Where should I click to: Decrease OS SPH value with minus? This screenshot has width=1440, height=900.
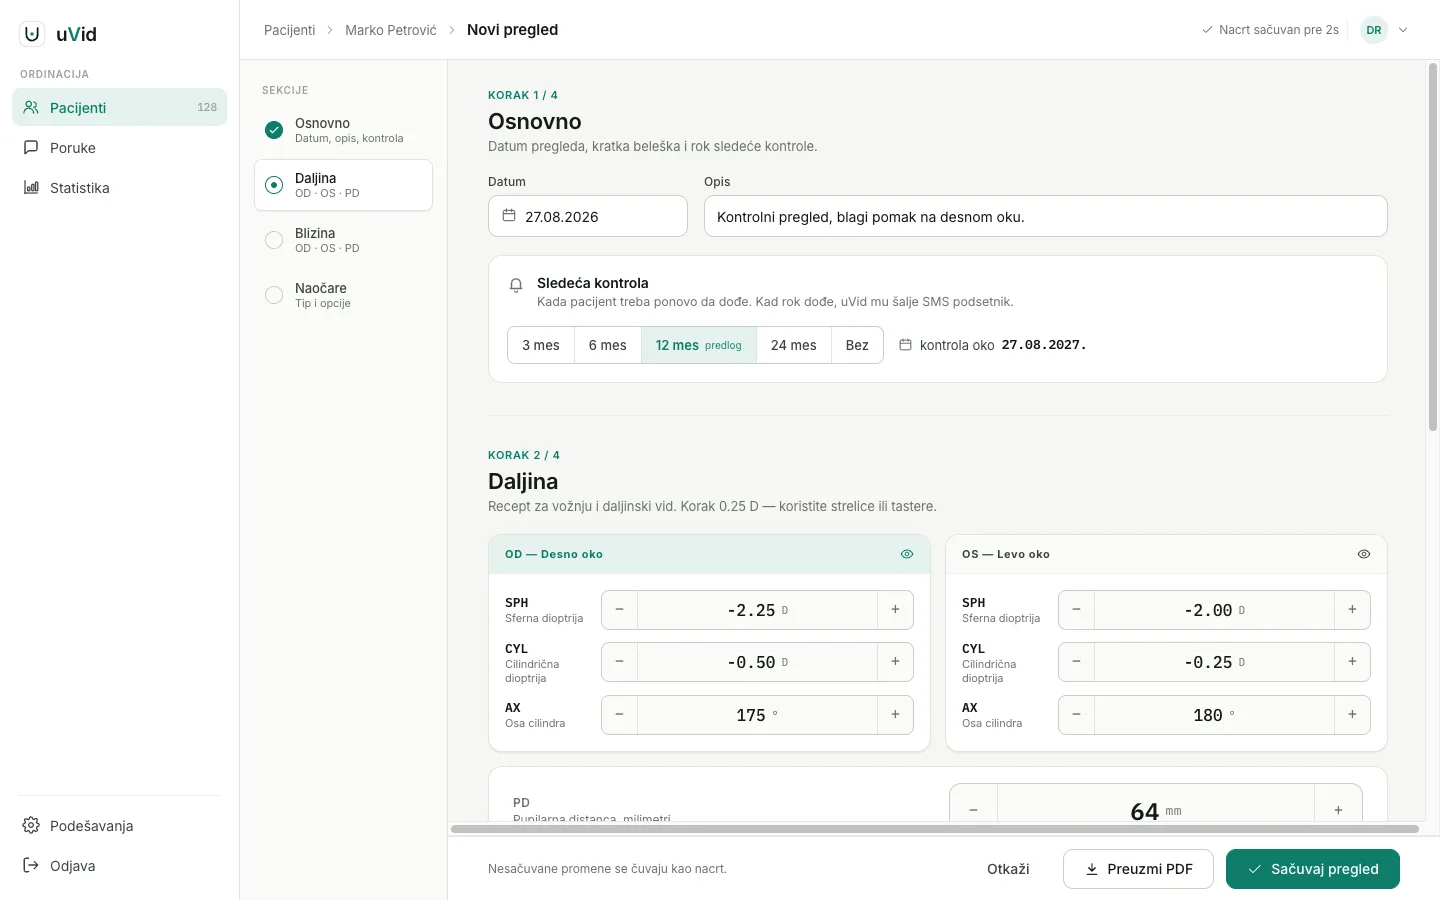coord(1076,610)
